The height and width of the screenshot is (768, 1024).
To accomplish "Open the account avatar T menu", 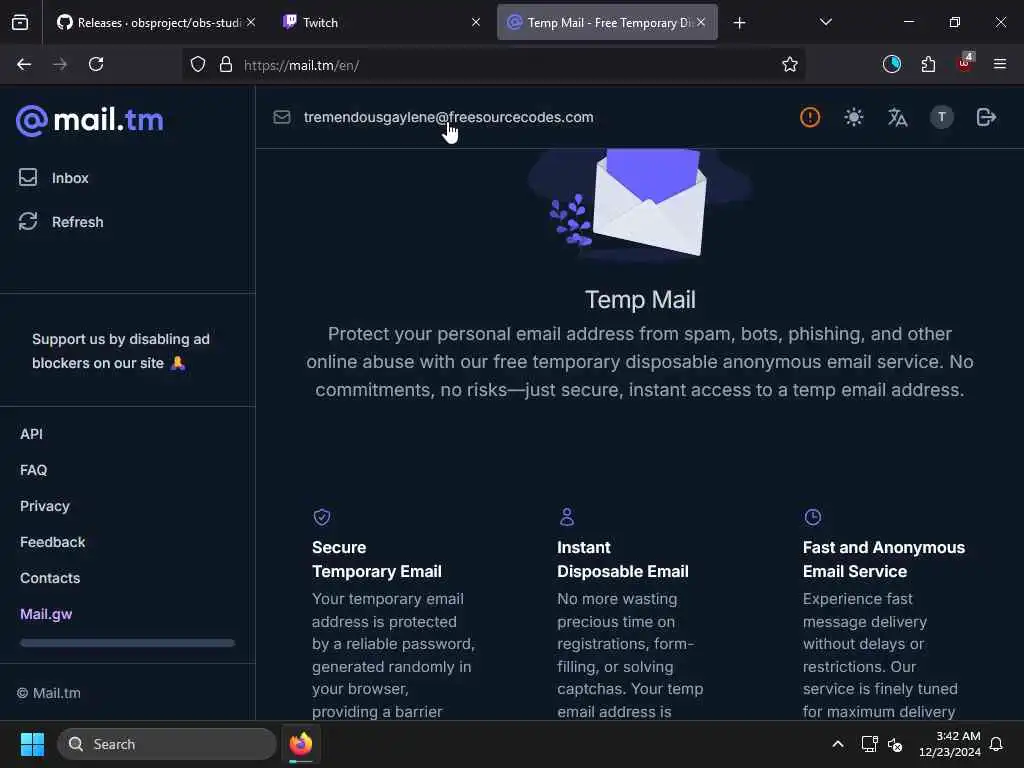I will click(942, 118).
